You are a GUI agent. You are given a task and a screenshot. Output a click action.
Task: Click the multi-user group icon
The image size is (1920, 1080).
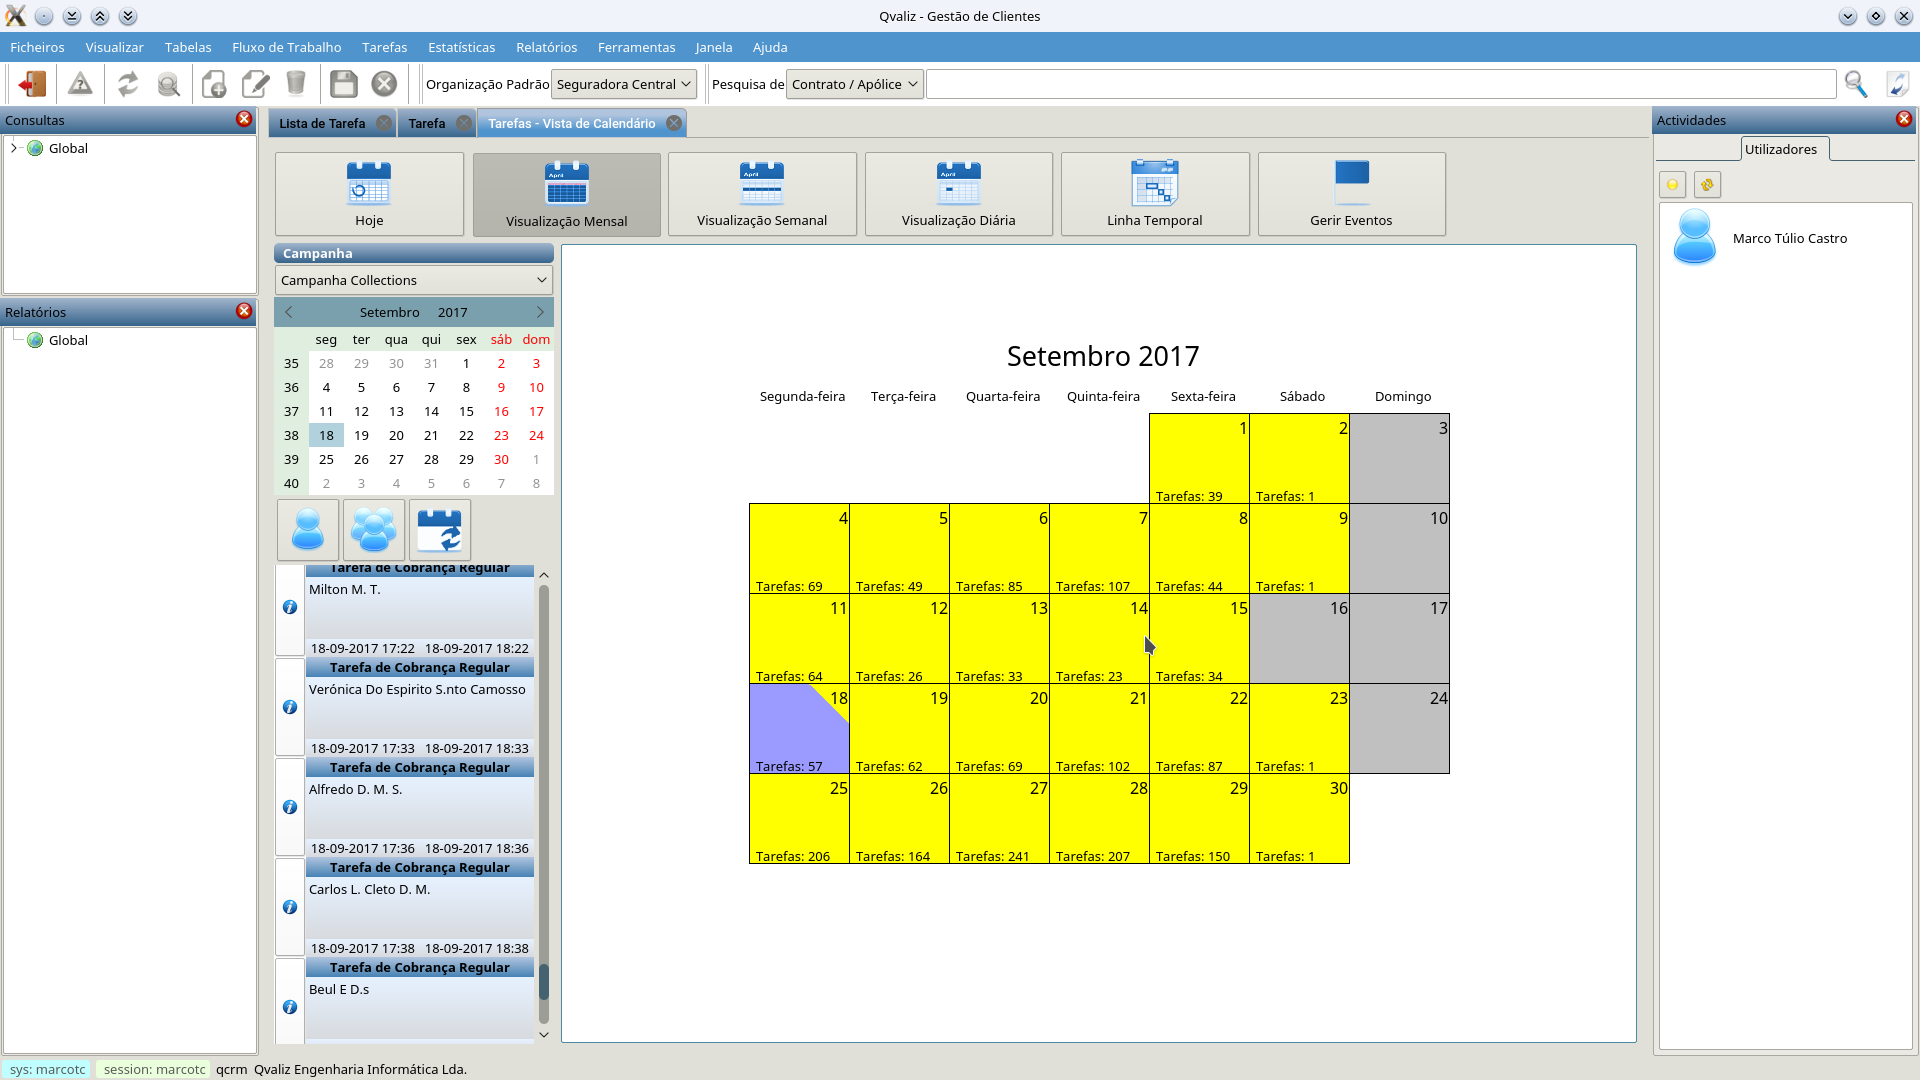point(373,530)
